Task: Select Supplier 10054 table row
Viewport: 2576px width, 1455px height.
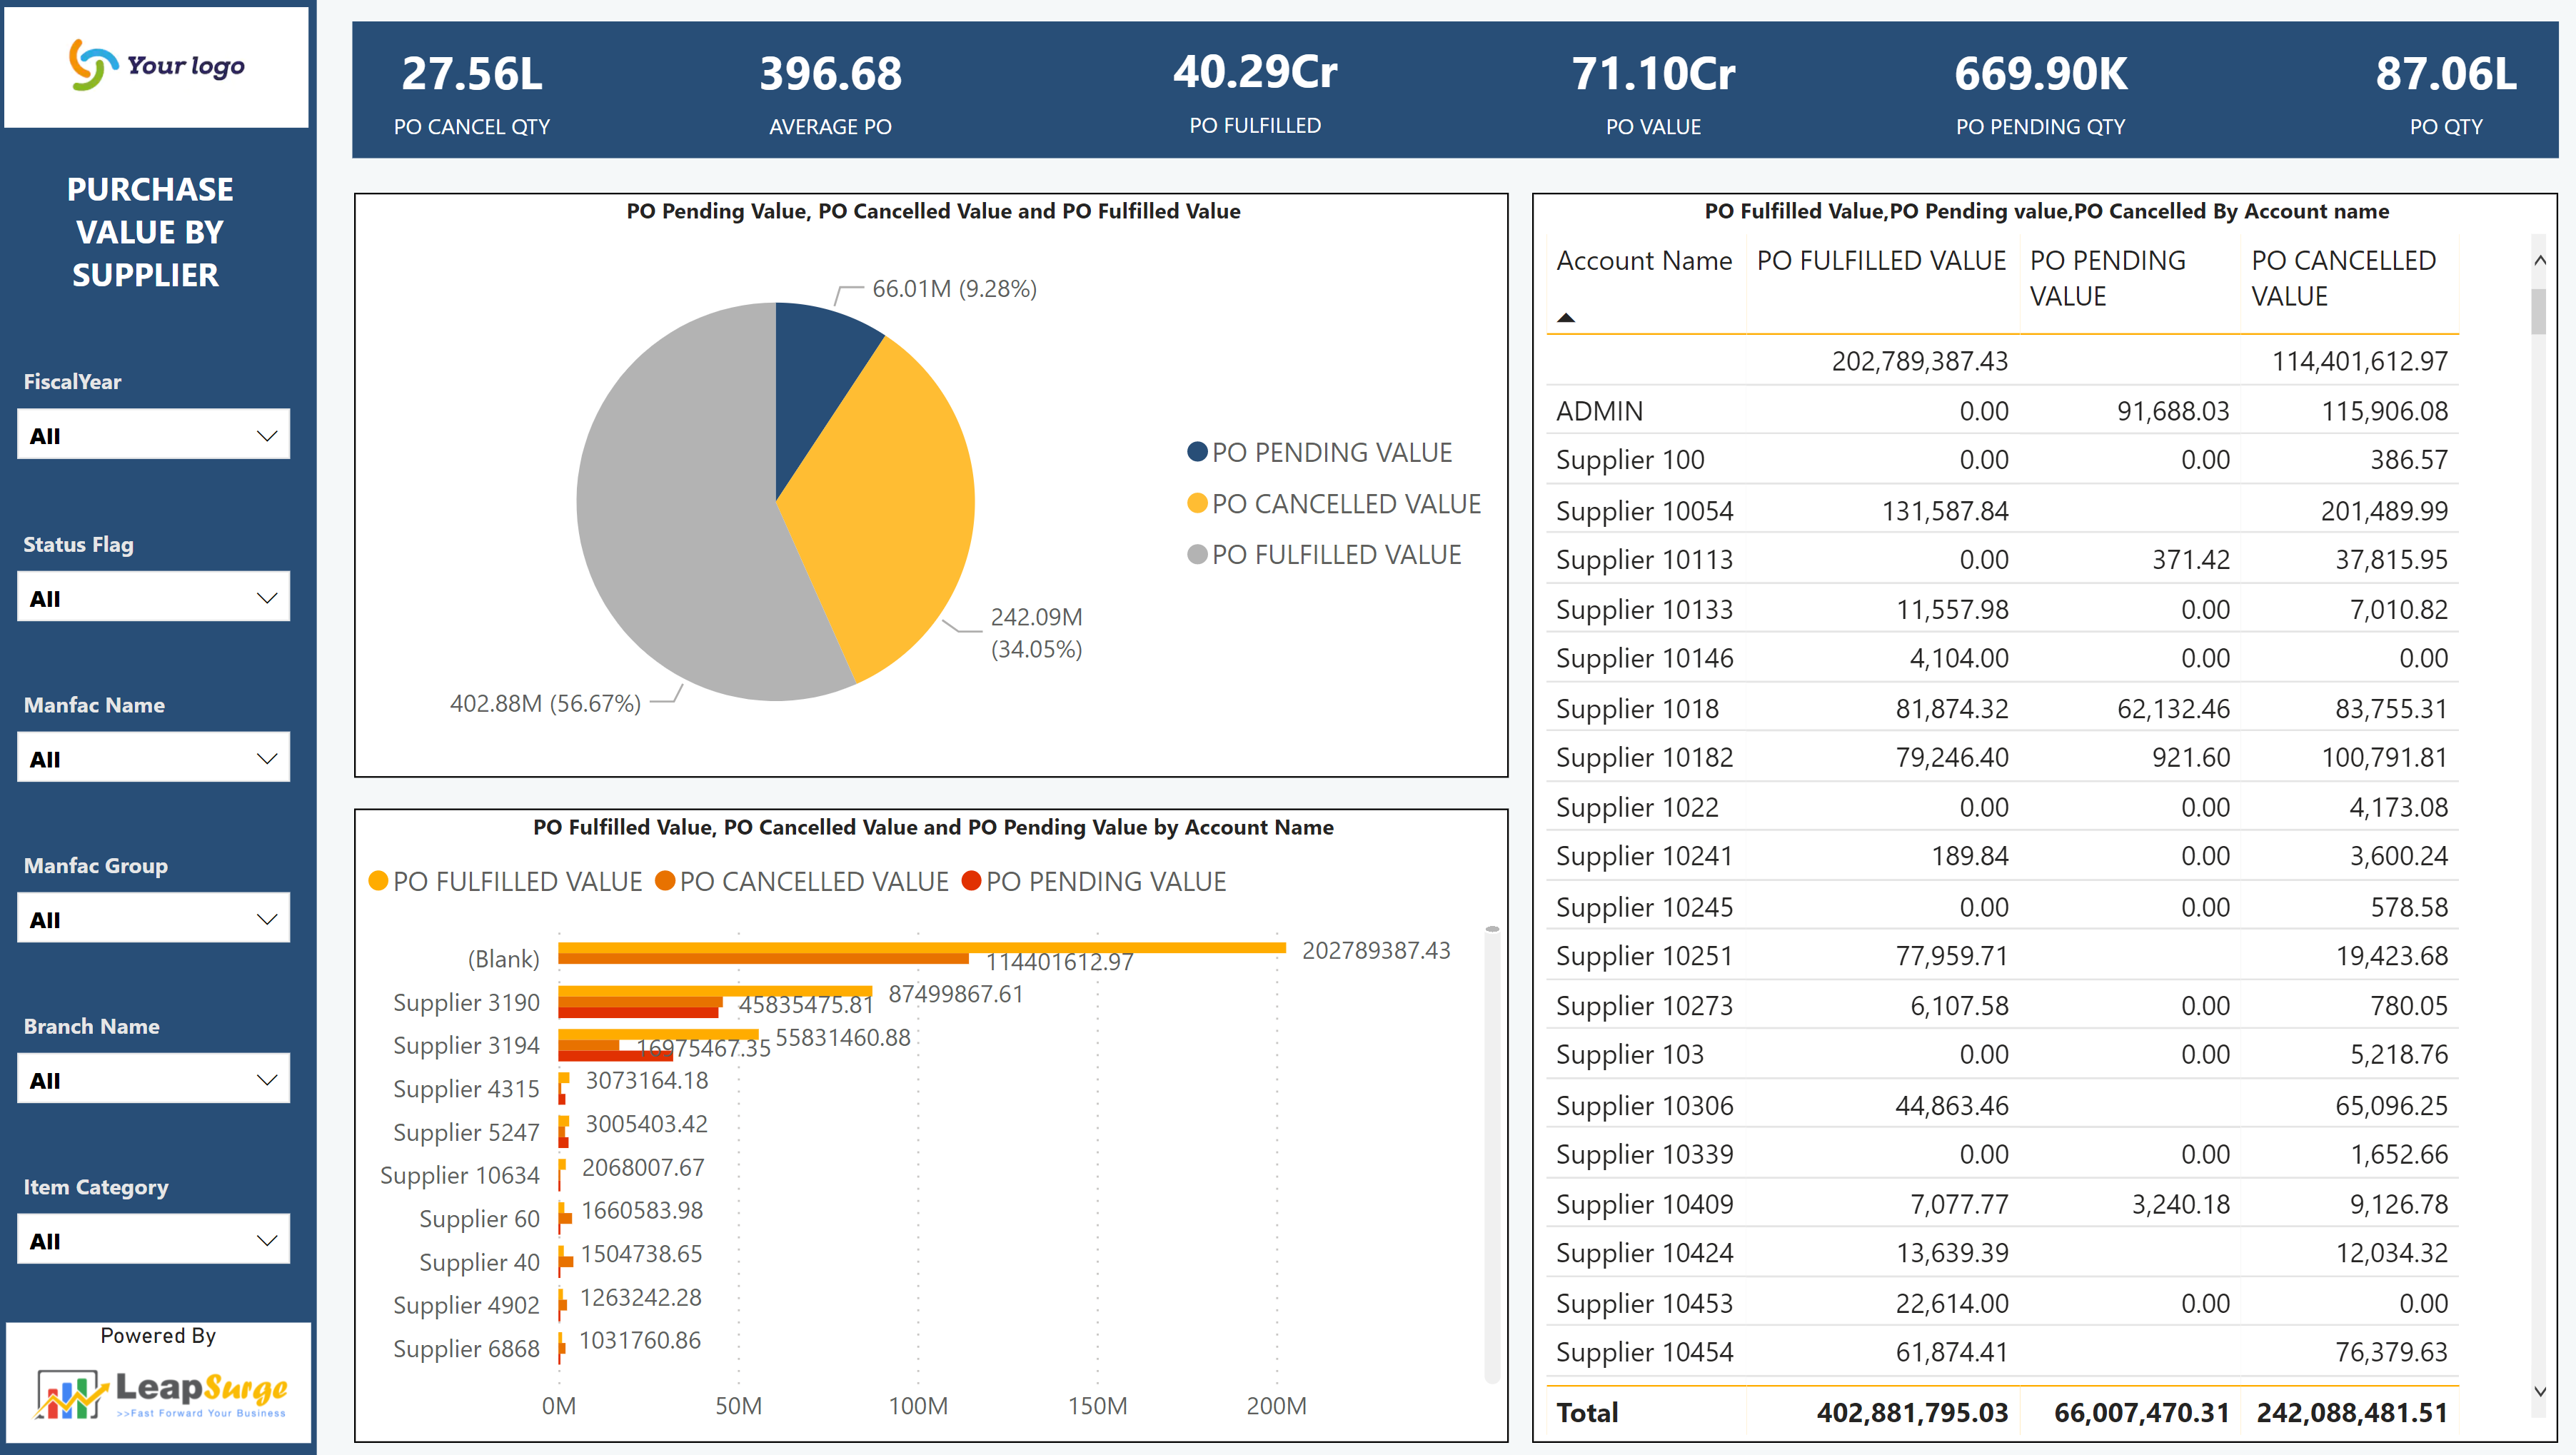Action: point(1644,511)
